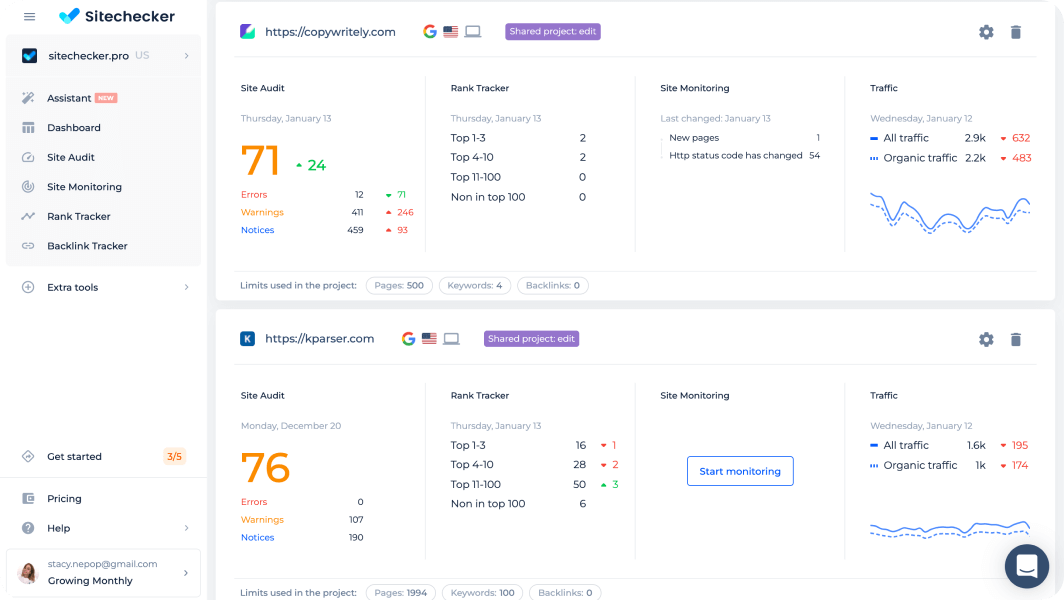1064x600 pixels.
Task: Click Shared project: edit badge for kparser.com
Action: [x=531, y=339]
